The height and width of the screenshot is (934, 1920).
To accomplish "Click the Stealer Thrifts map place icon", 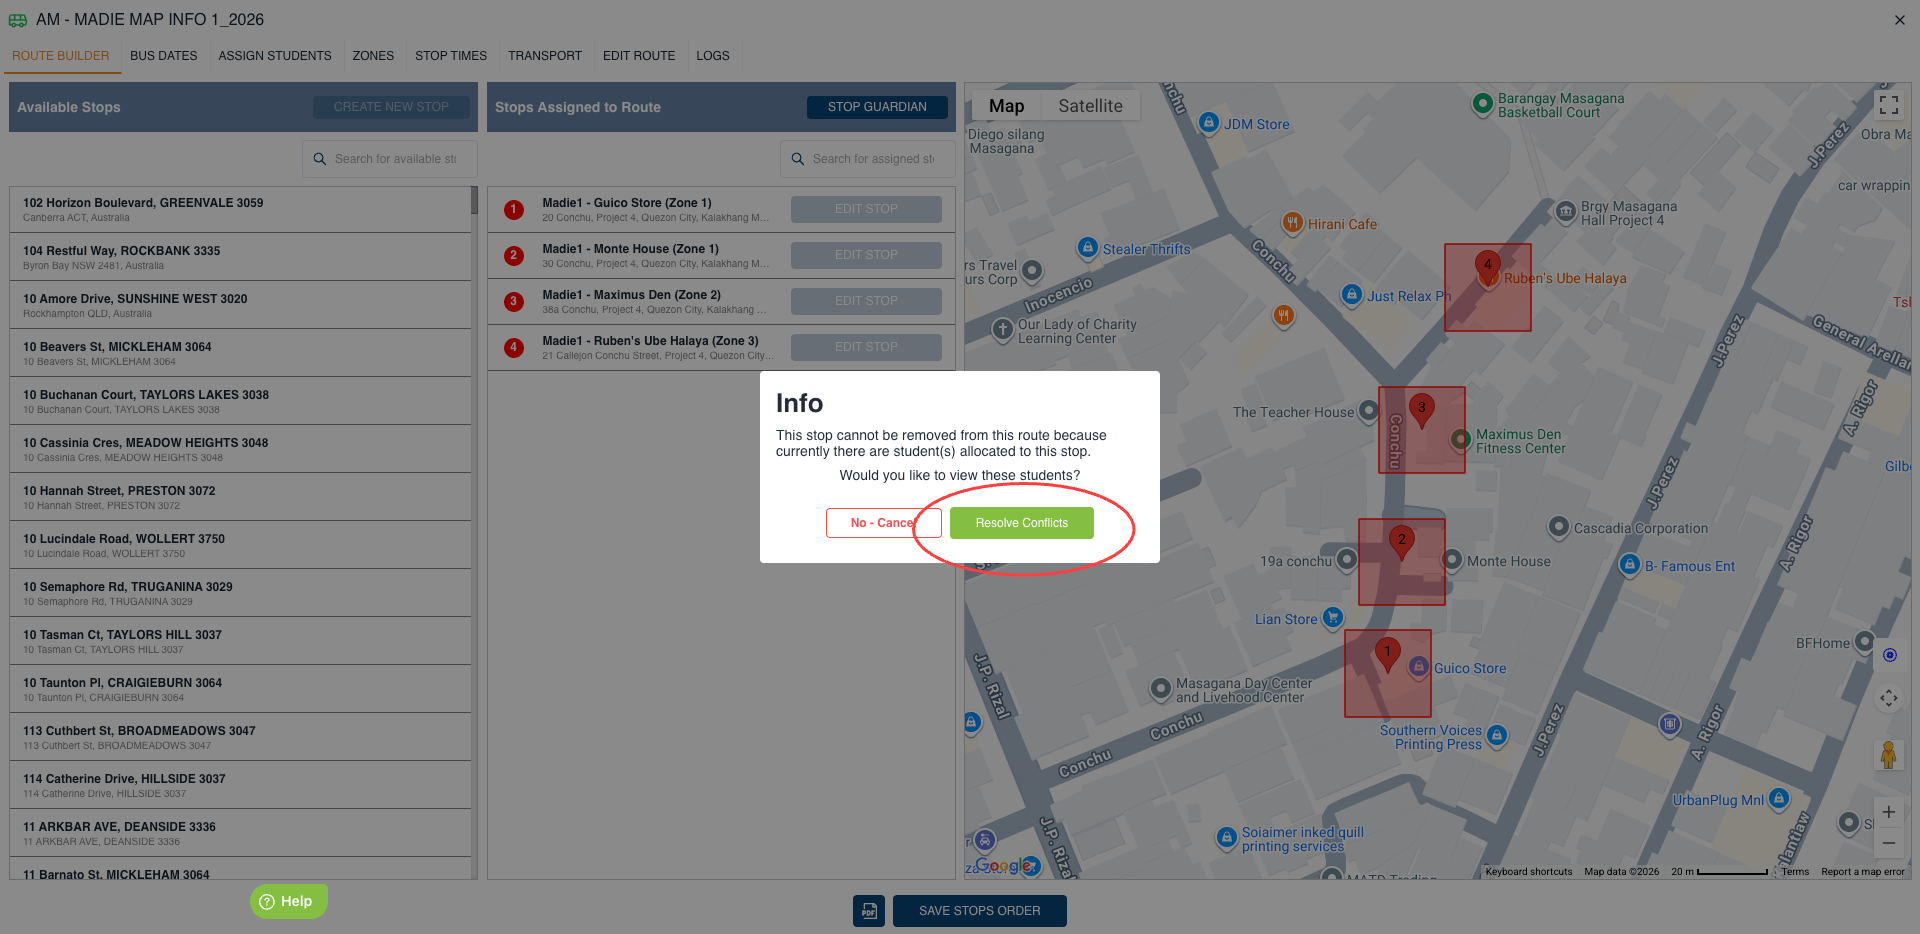I will [1087, 247].
